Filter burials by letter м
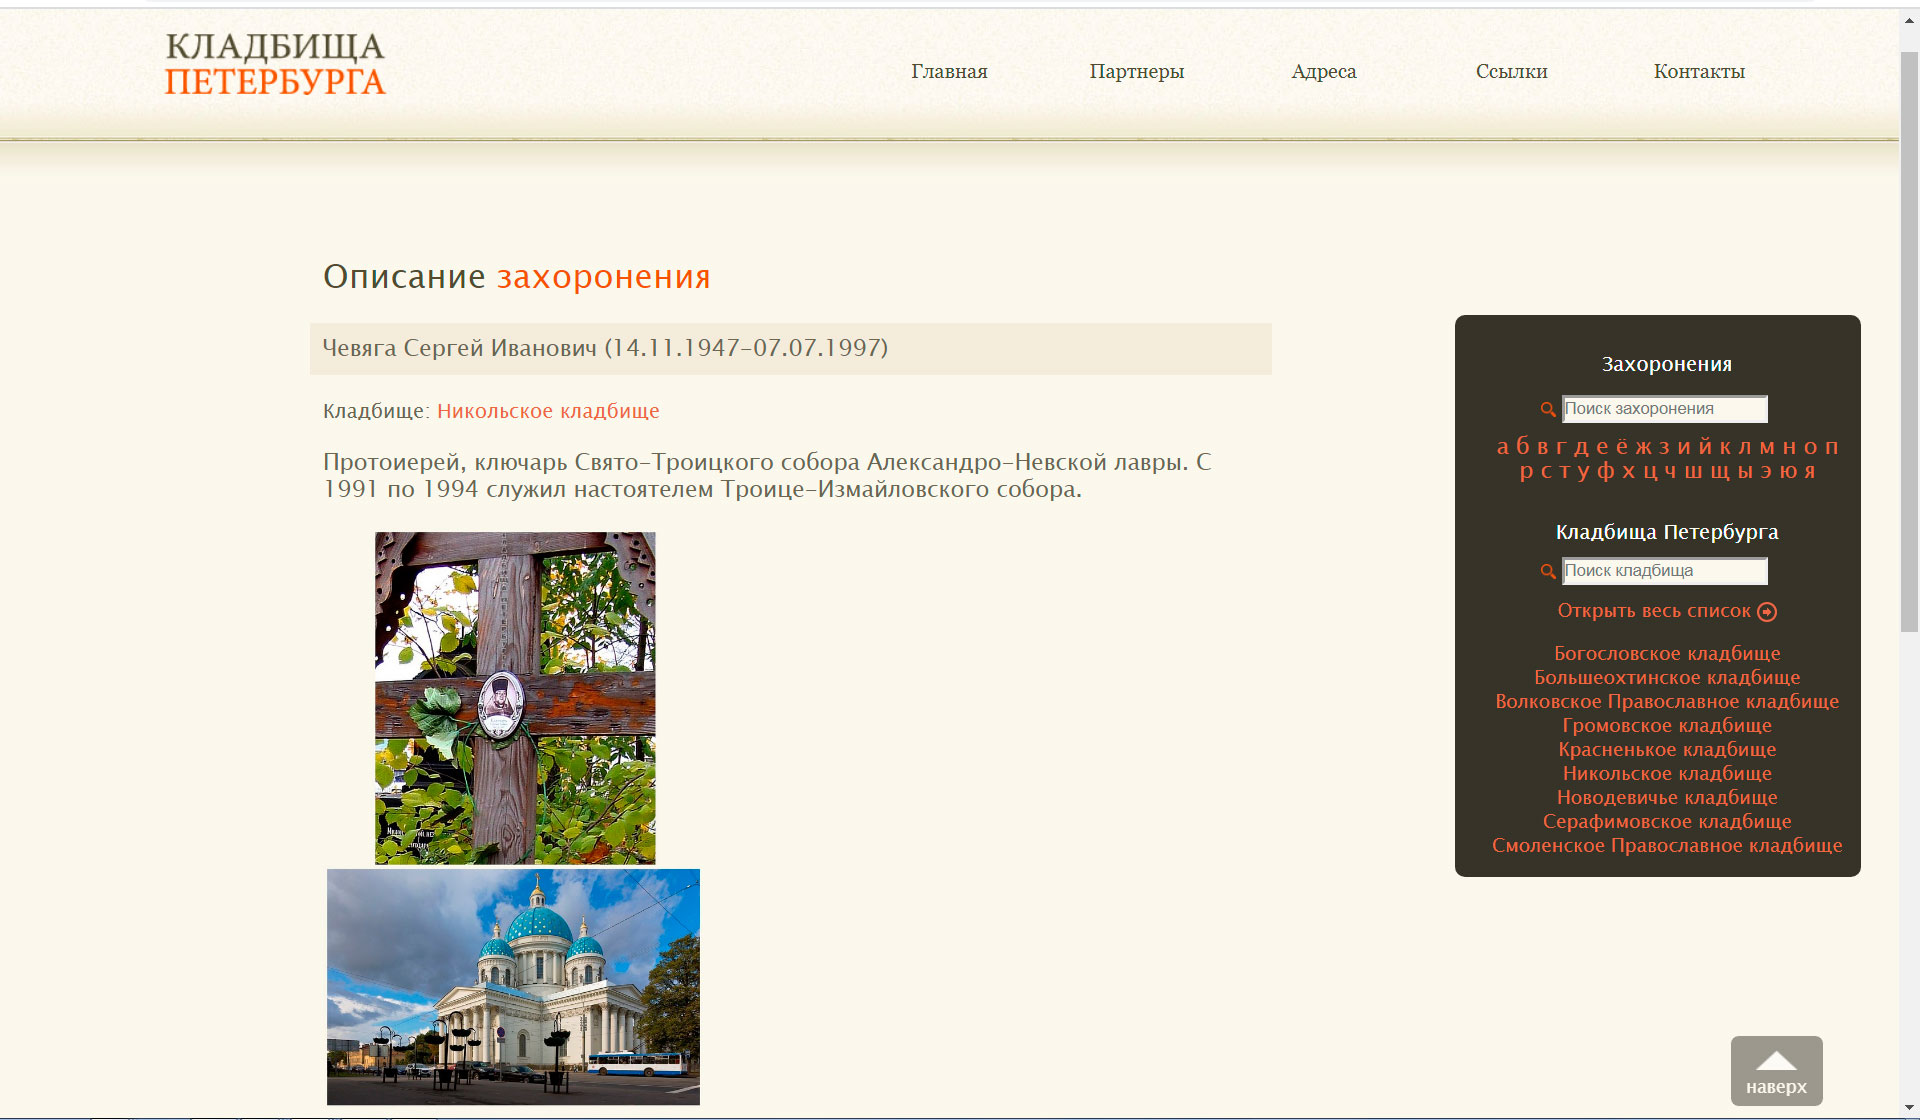Image resolution: width=1920 pixels, height=1120 pixels. [1767, 448]
